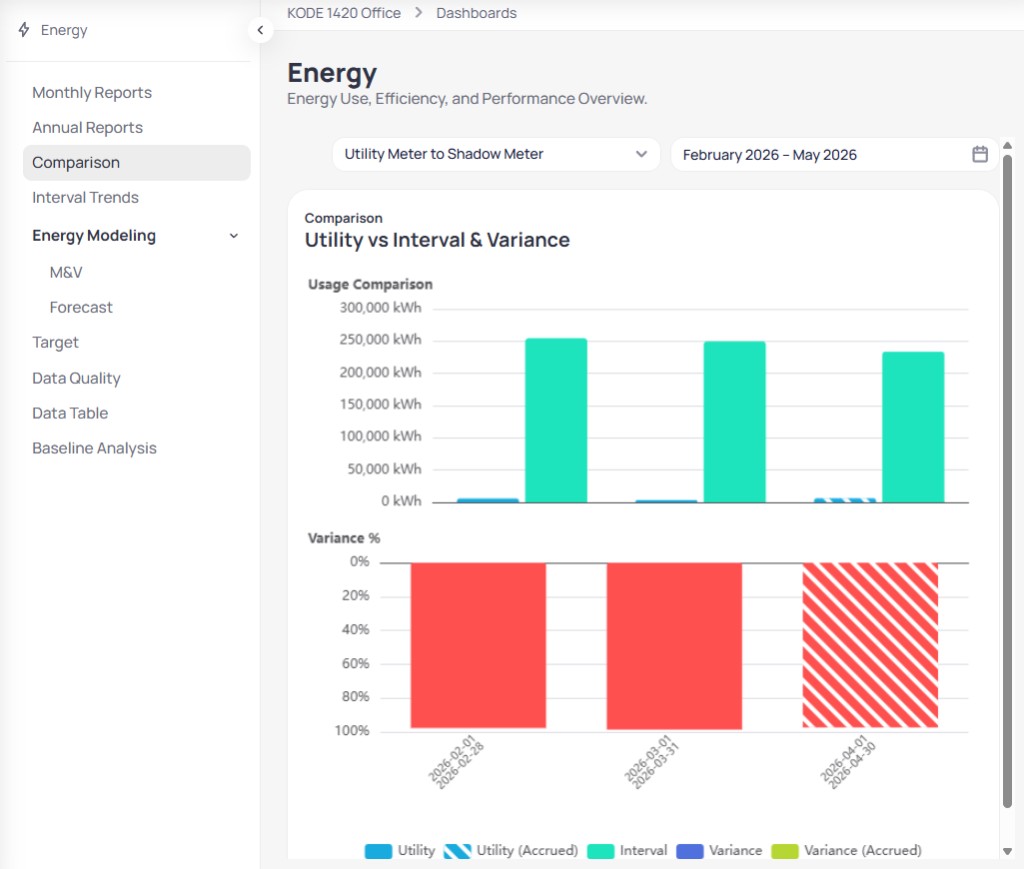Open Monthly Reports in the sidebar

tap(92, 93)
